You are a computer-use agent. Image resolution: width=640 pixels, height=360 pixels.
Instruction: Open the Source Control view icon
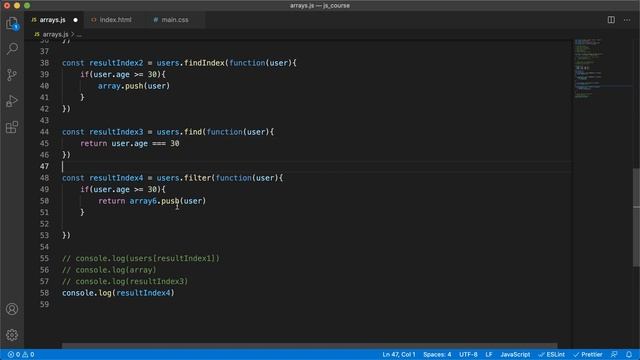[x=12, y=75]
